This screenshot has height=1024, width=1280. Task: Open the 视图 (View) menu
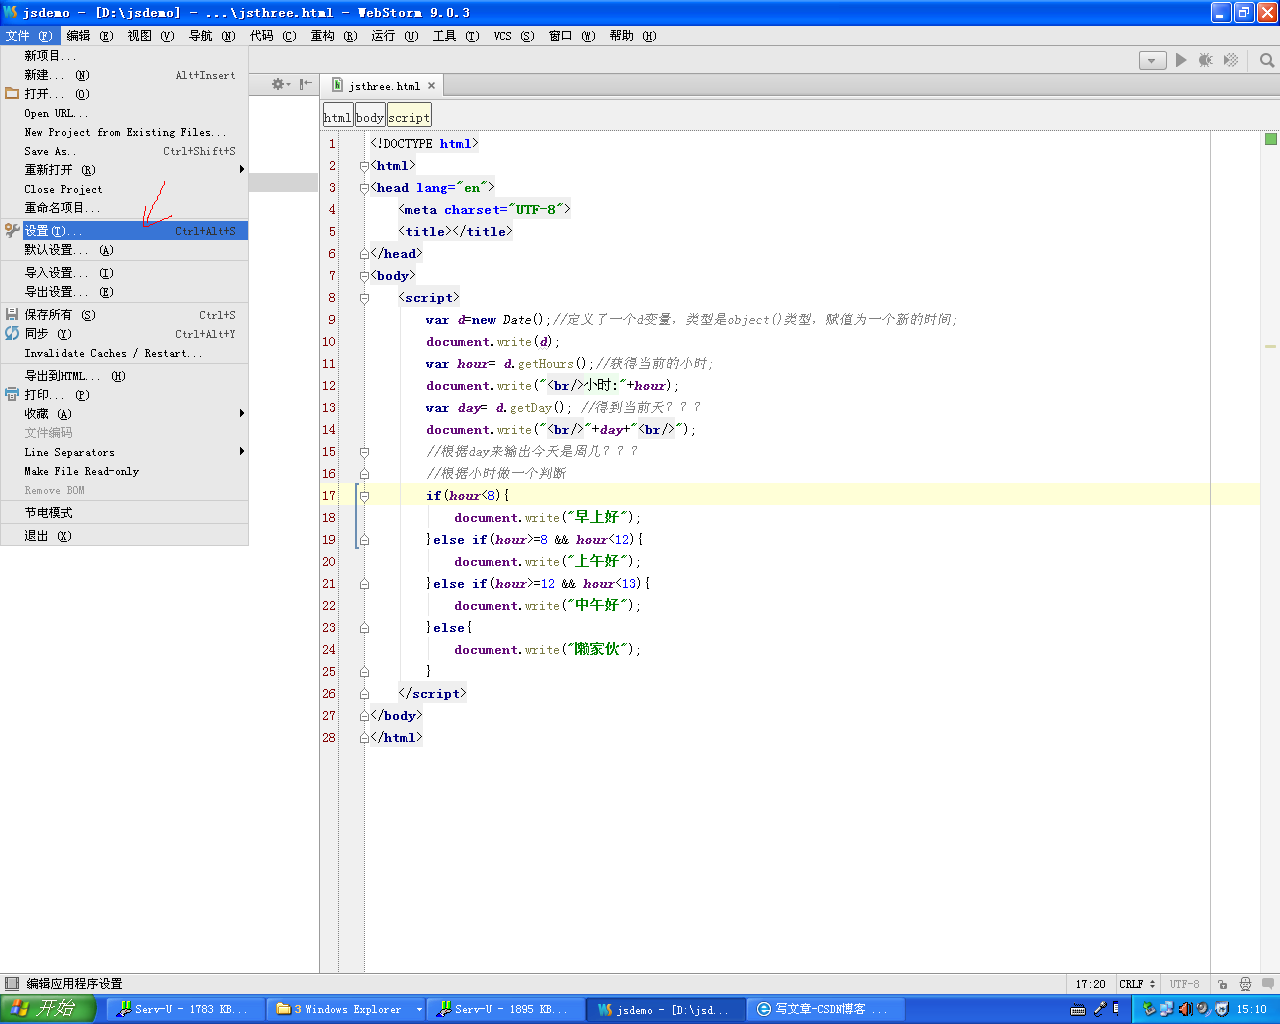151,35
